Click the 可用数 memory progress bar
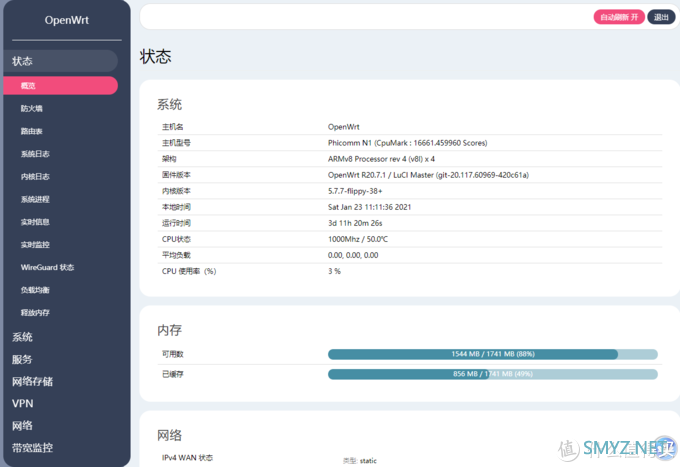Viewport: 680px width, 467px height. [493, 354]
